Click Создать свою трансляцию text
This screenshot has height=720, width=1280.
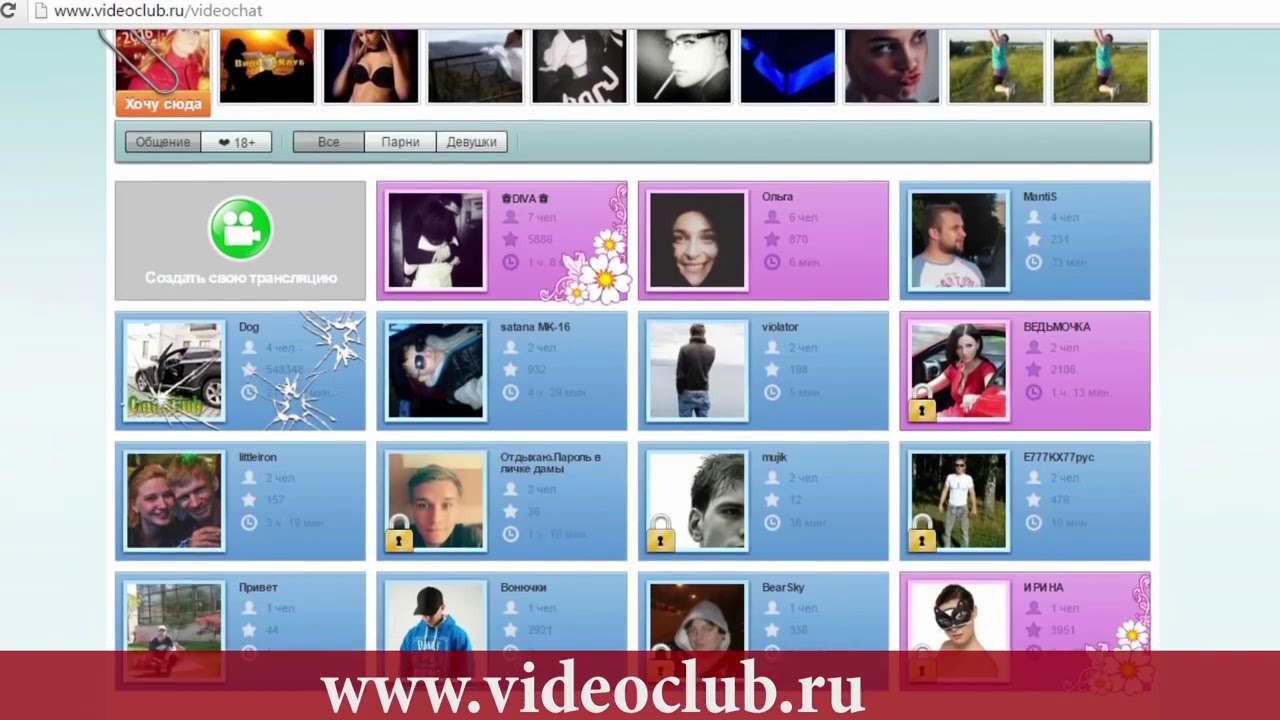pos(241,278)
